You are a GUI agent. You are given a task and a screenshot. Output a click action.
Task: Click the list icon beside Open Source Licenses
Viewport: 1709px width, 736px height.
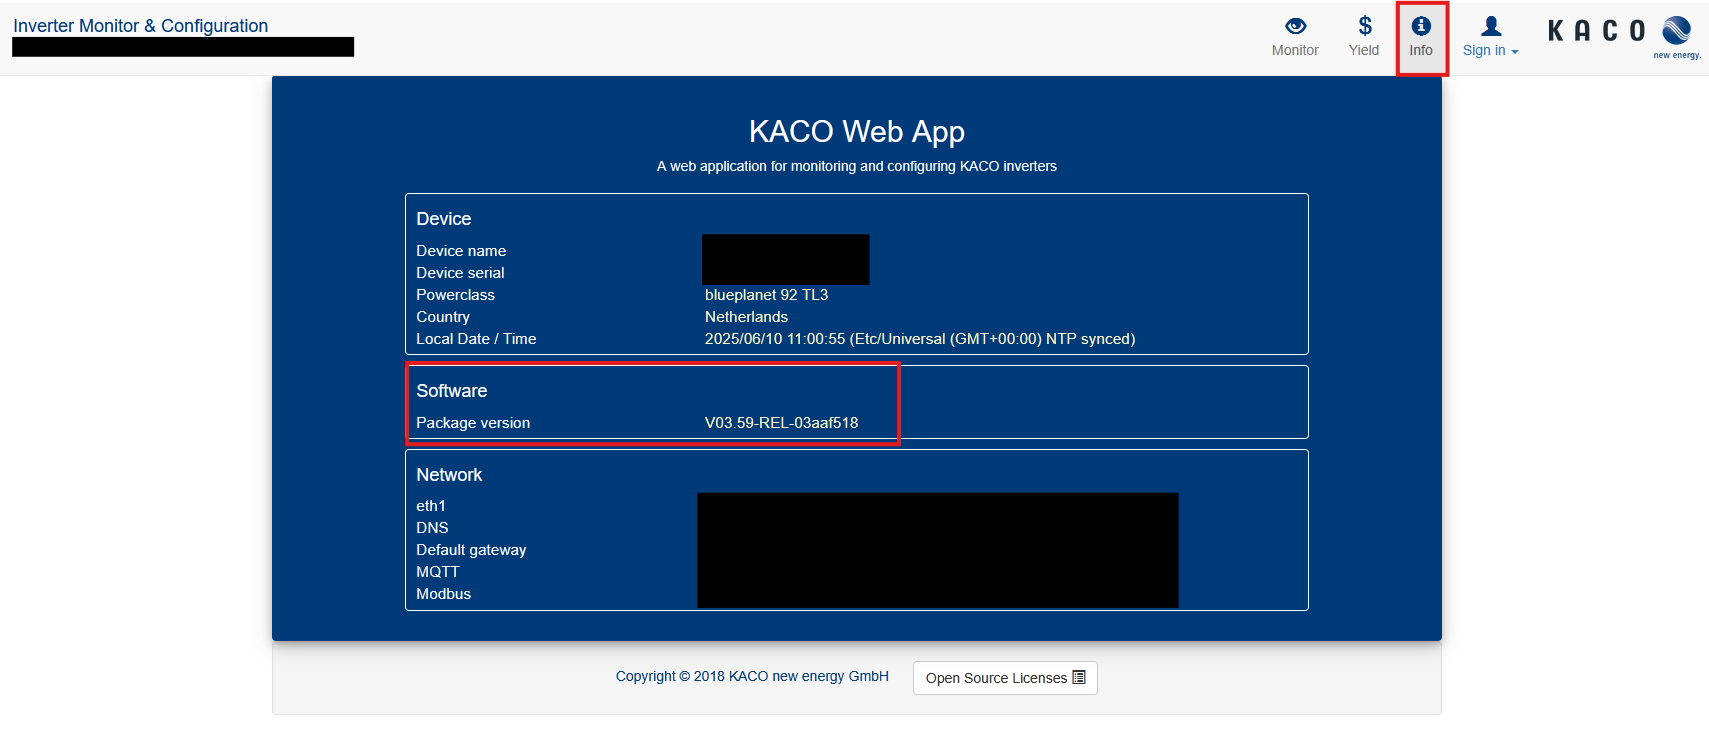click(x=1079, y=677)
